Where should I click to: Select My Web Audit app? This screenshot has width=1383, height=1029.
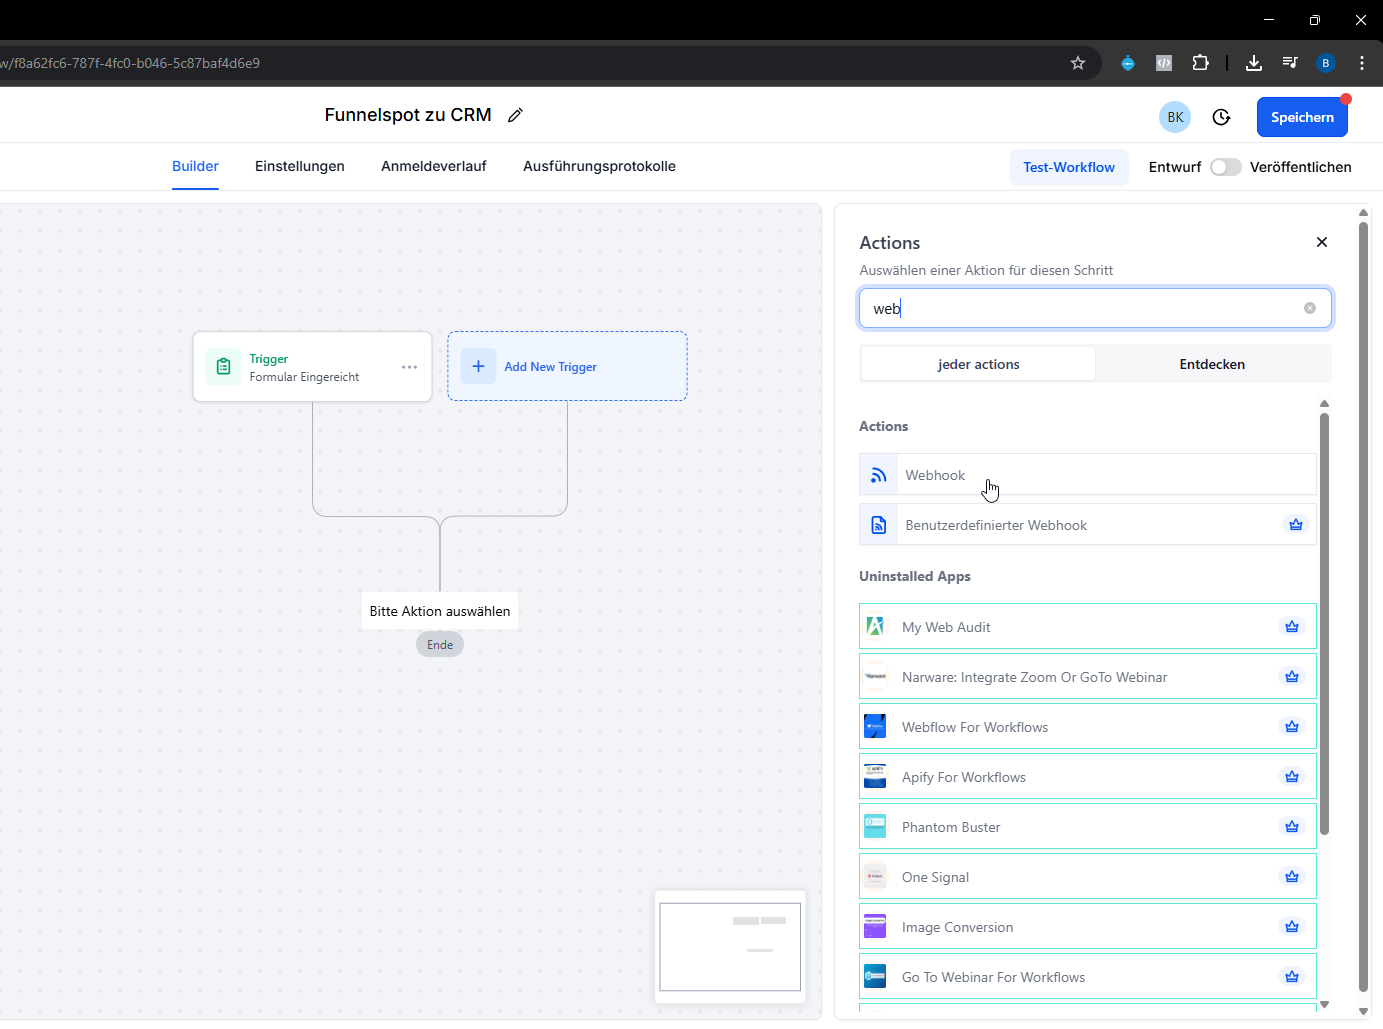pos(1088,627)
